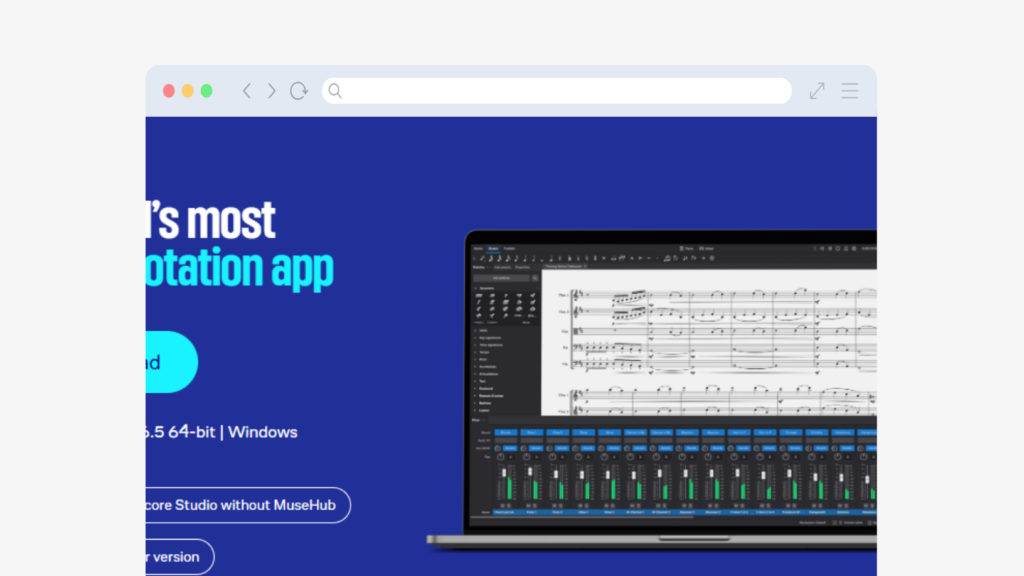Select the Home tab in MuseScore
1024x576 pixels.
click(x=478, y=248)
